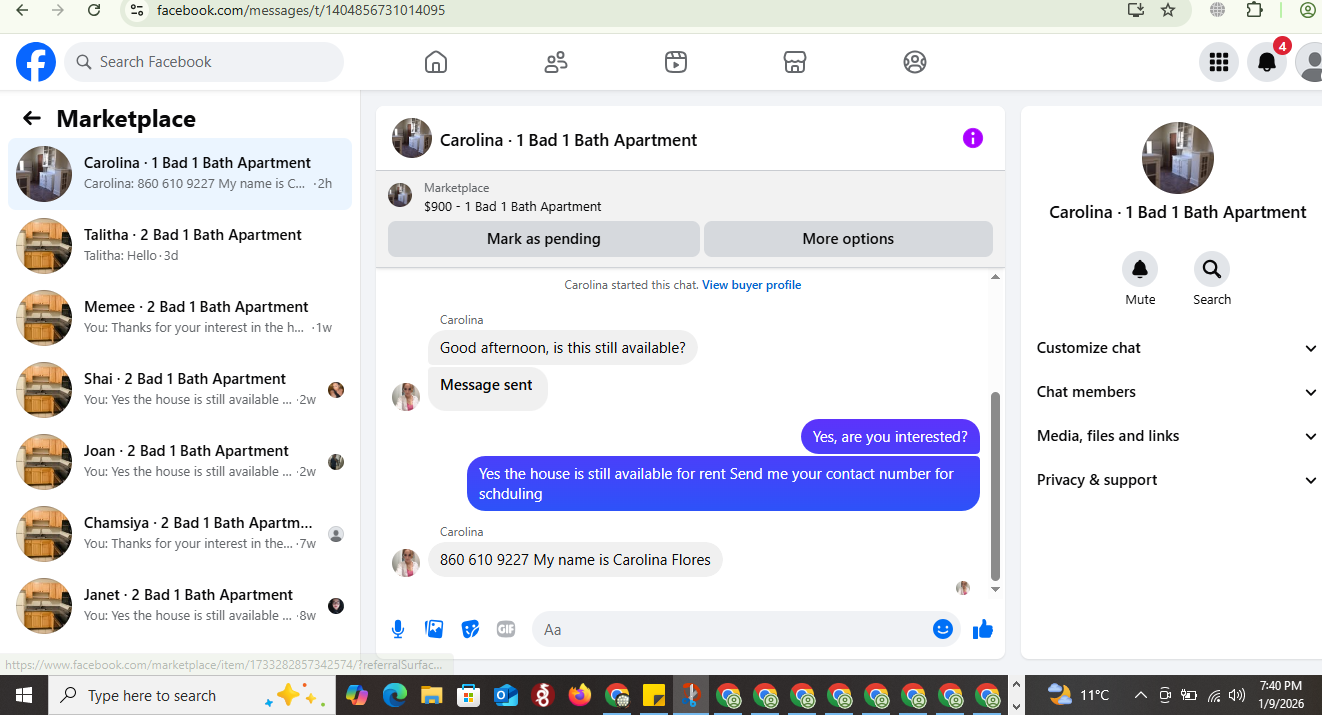This screenshot has width=1322, height=715.
Task: Click More options button
Action: click(848, 239)
